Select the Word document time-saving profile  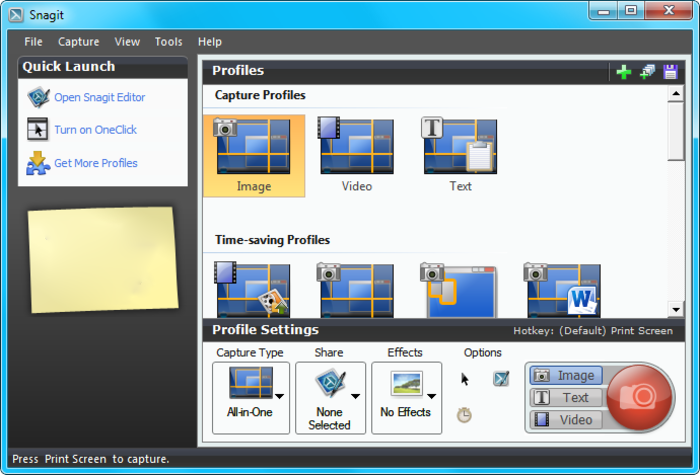[x=564, y=290]
